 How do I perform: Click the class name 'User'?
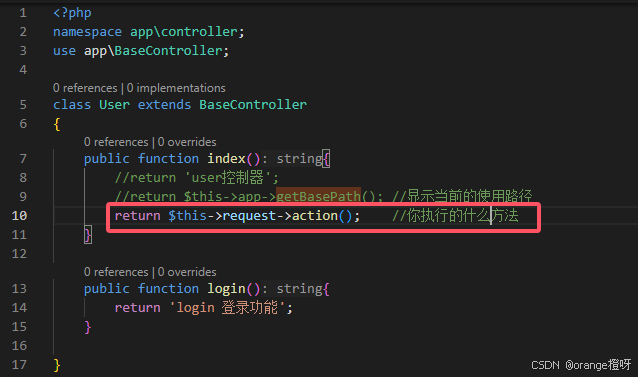tap(114, 105)
